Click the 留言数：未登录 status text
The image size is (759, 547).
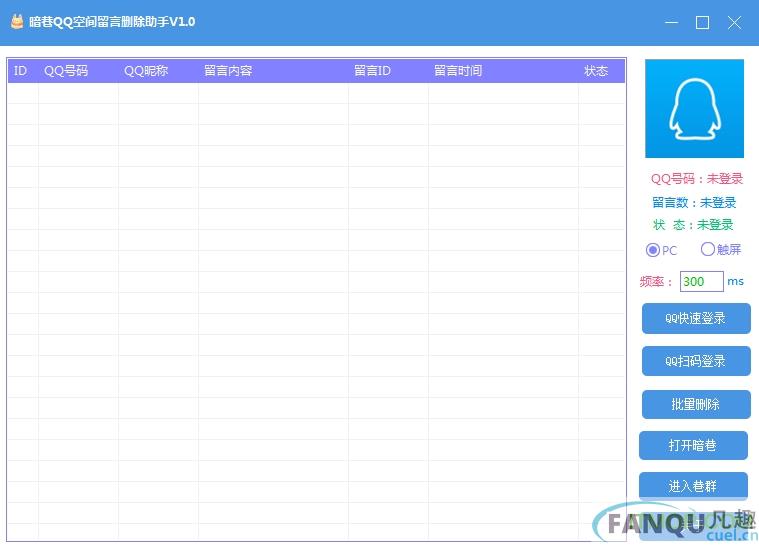[x=694, y=202]
